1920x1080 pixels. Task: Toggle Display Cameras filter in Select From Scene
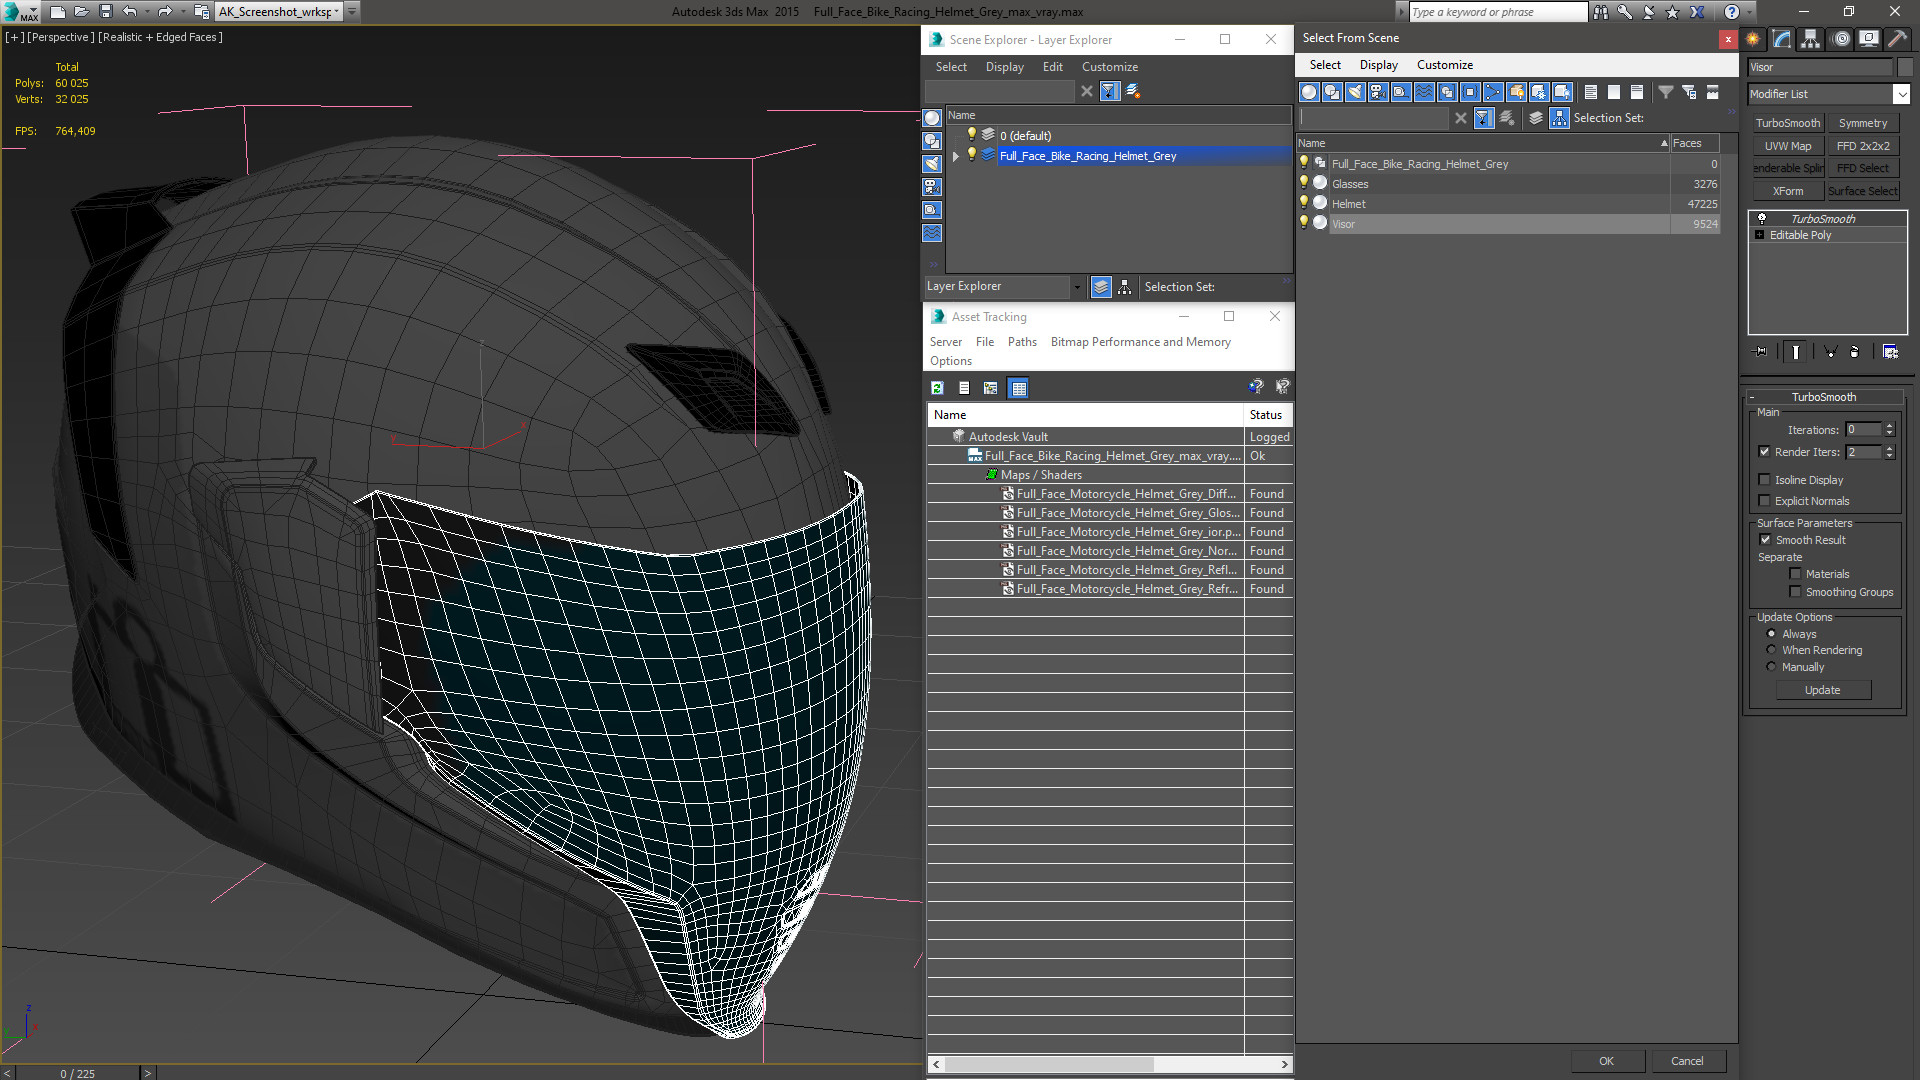(1378, 92)
